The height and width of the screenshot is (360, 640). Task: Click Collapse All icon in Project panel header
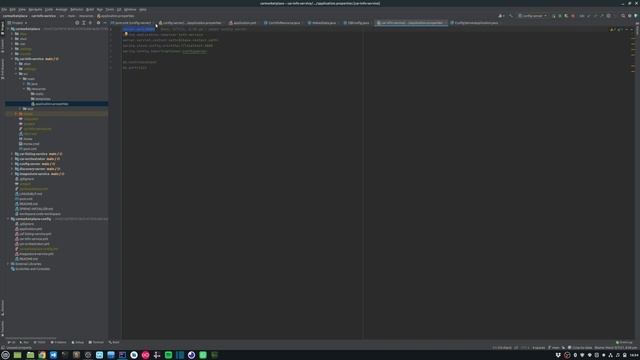[x=91, y=23]
